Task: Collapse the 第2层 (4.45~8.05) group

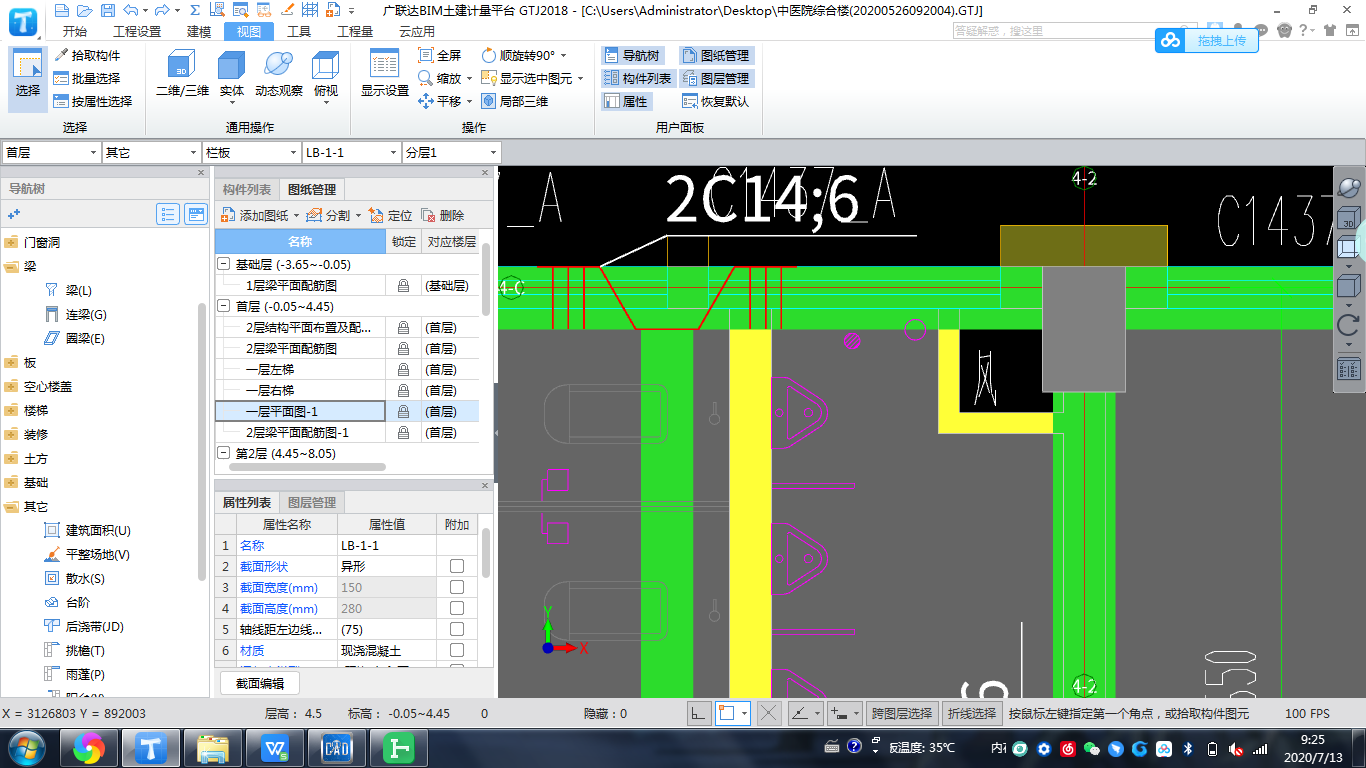Action: (x=224, y=453)
